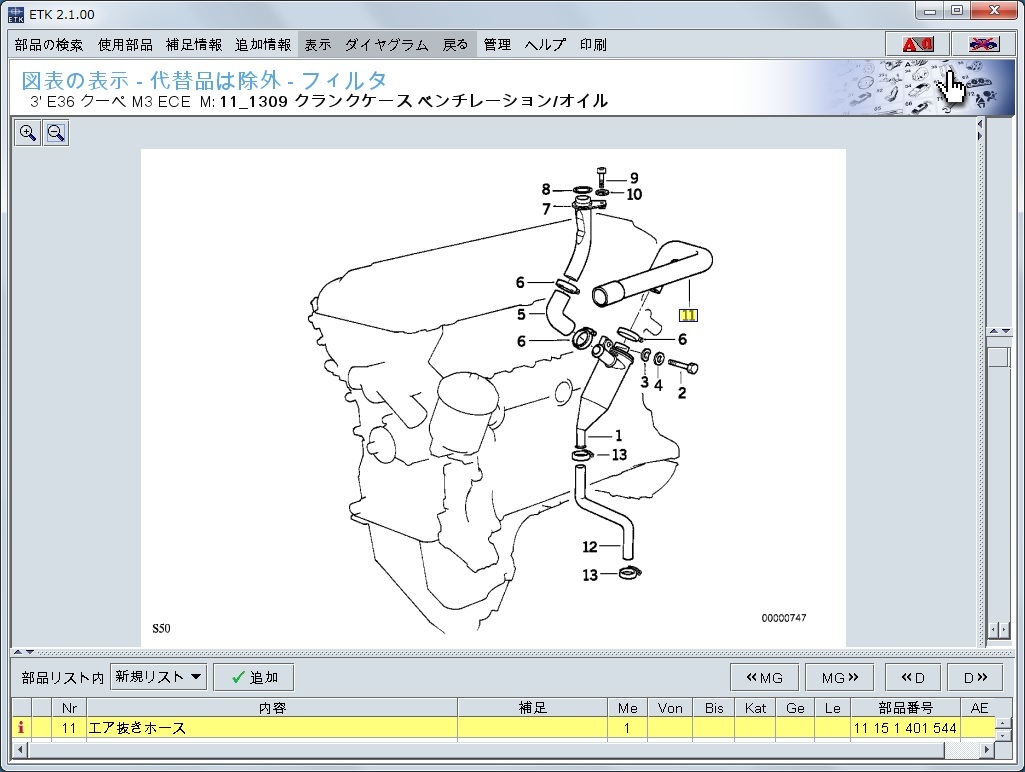The image size is (1025, 772).
Task: Click the Nr column header
Action: click(x=69, y=707)
